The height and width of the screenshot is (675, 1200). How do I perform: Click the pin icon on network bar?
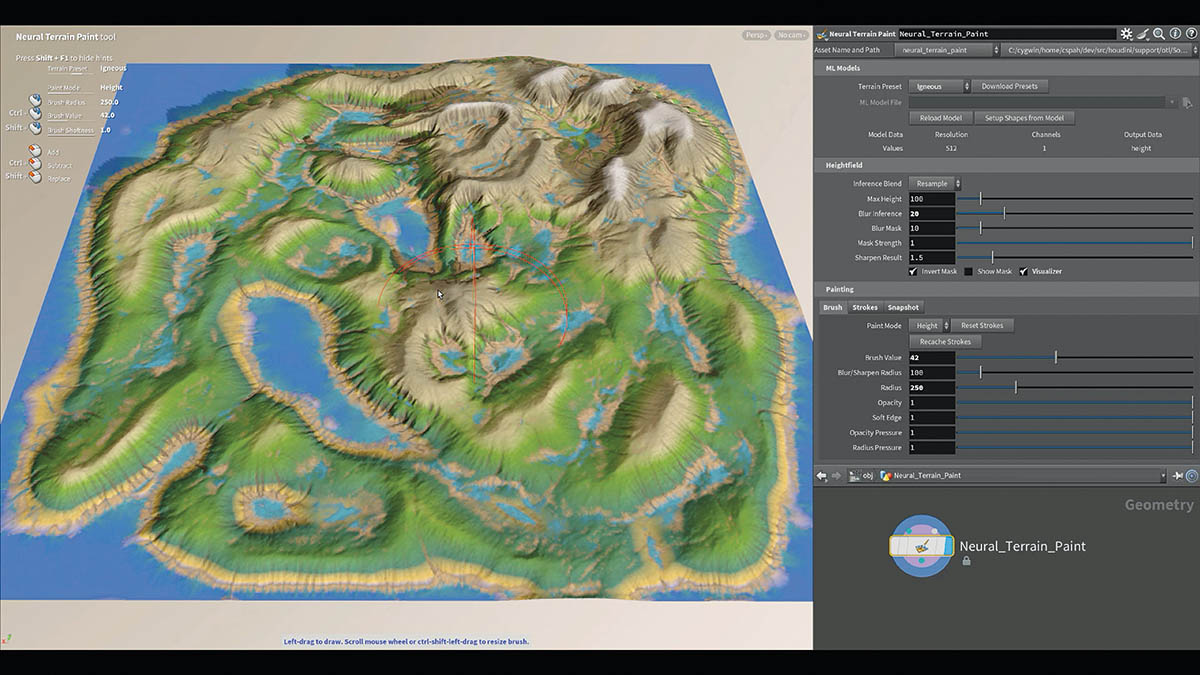[x=1178, y=476]
